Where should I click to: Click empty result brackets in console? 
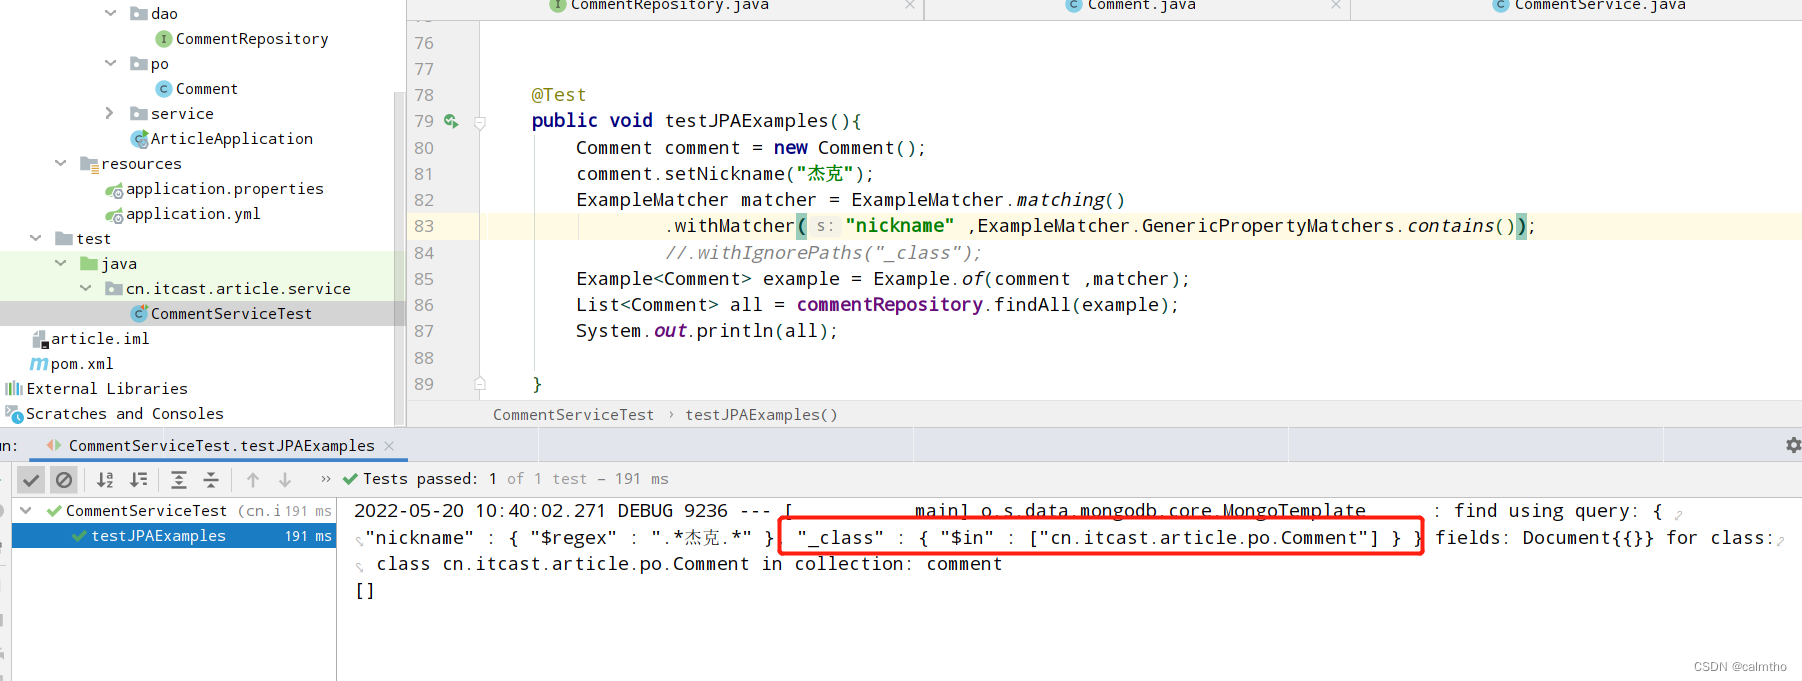pyautogui.click(x=365, y=591)
